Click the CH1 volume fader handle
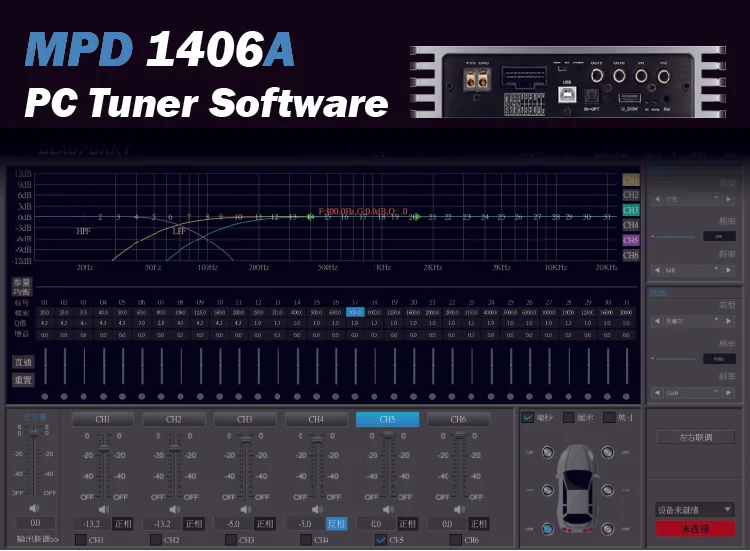The width and height of the screenshot is (750, 551). [x=104, y=448]
